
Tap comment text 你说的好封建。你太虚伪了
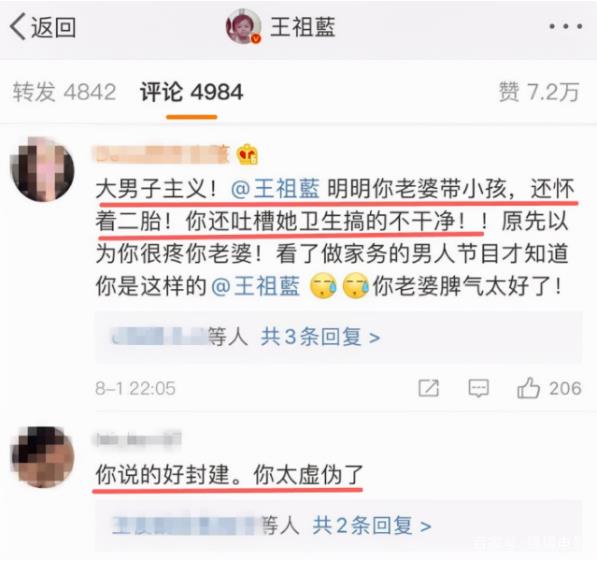[x=230, y=475]
